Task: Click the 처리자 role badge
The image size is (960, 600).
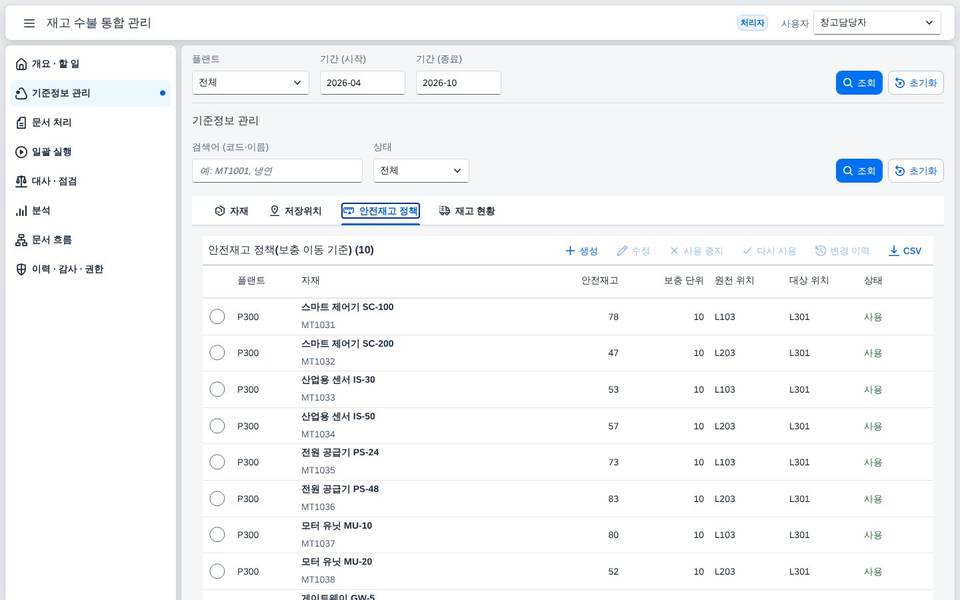Action: point(752,23)
